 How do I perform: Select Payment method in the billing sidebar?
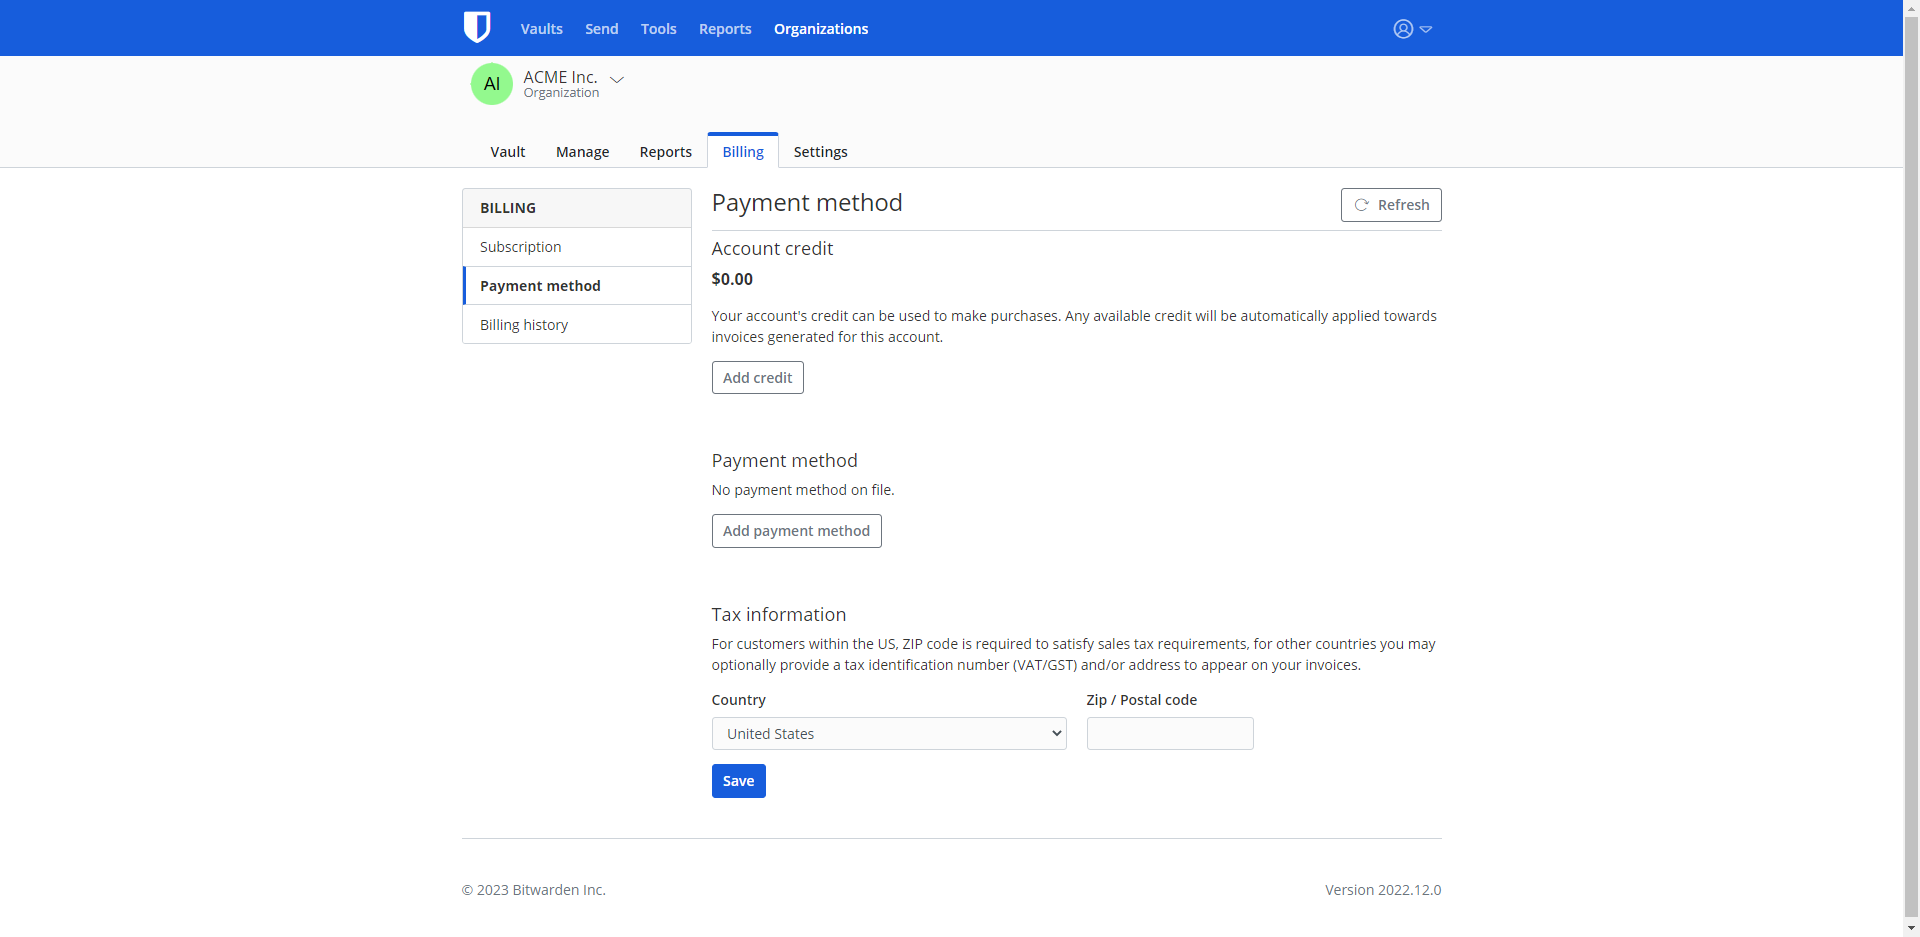coord(577,286)
